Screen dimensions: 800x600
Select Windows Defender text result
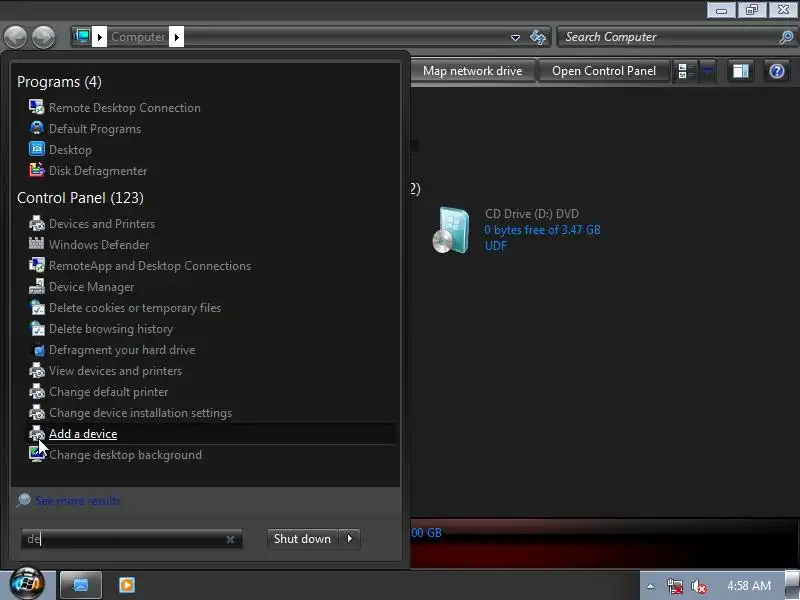(99, 245)
